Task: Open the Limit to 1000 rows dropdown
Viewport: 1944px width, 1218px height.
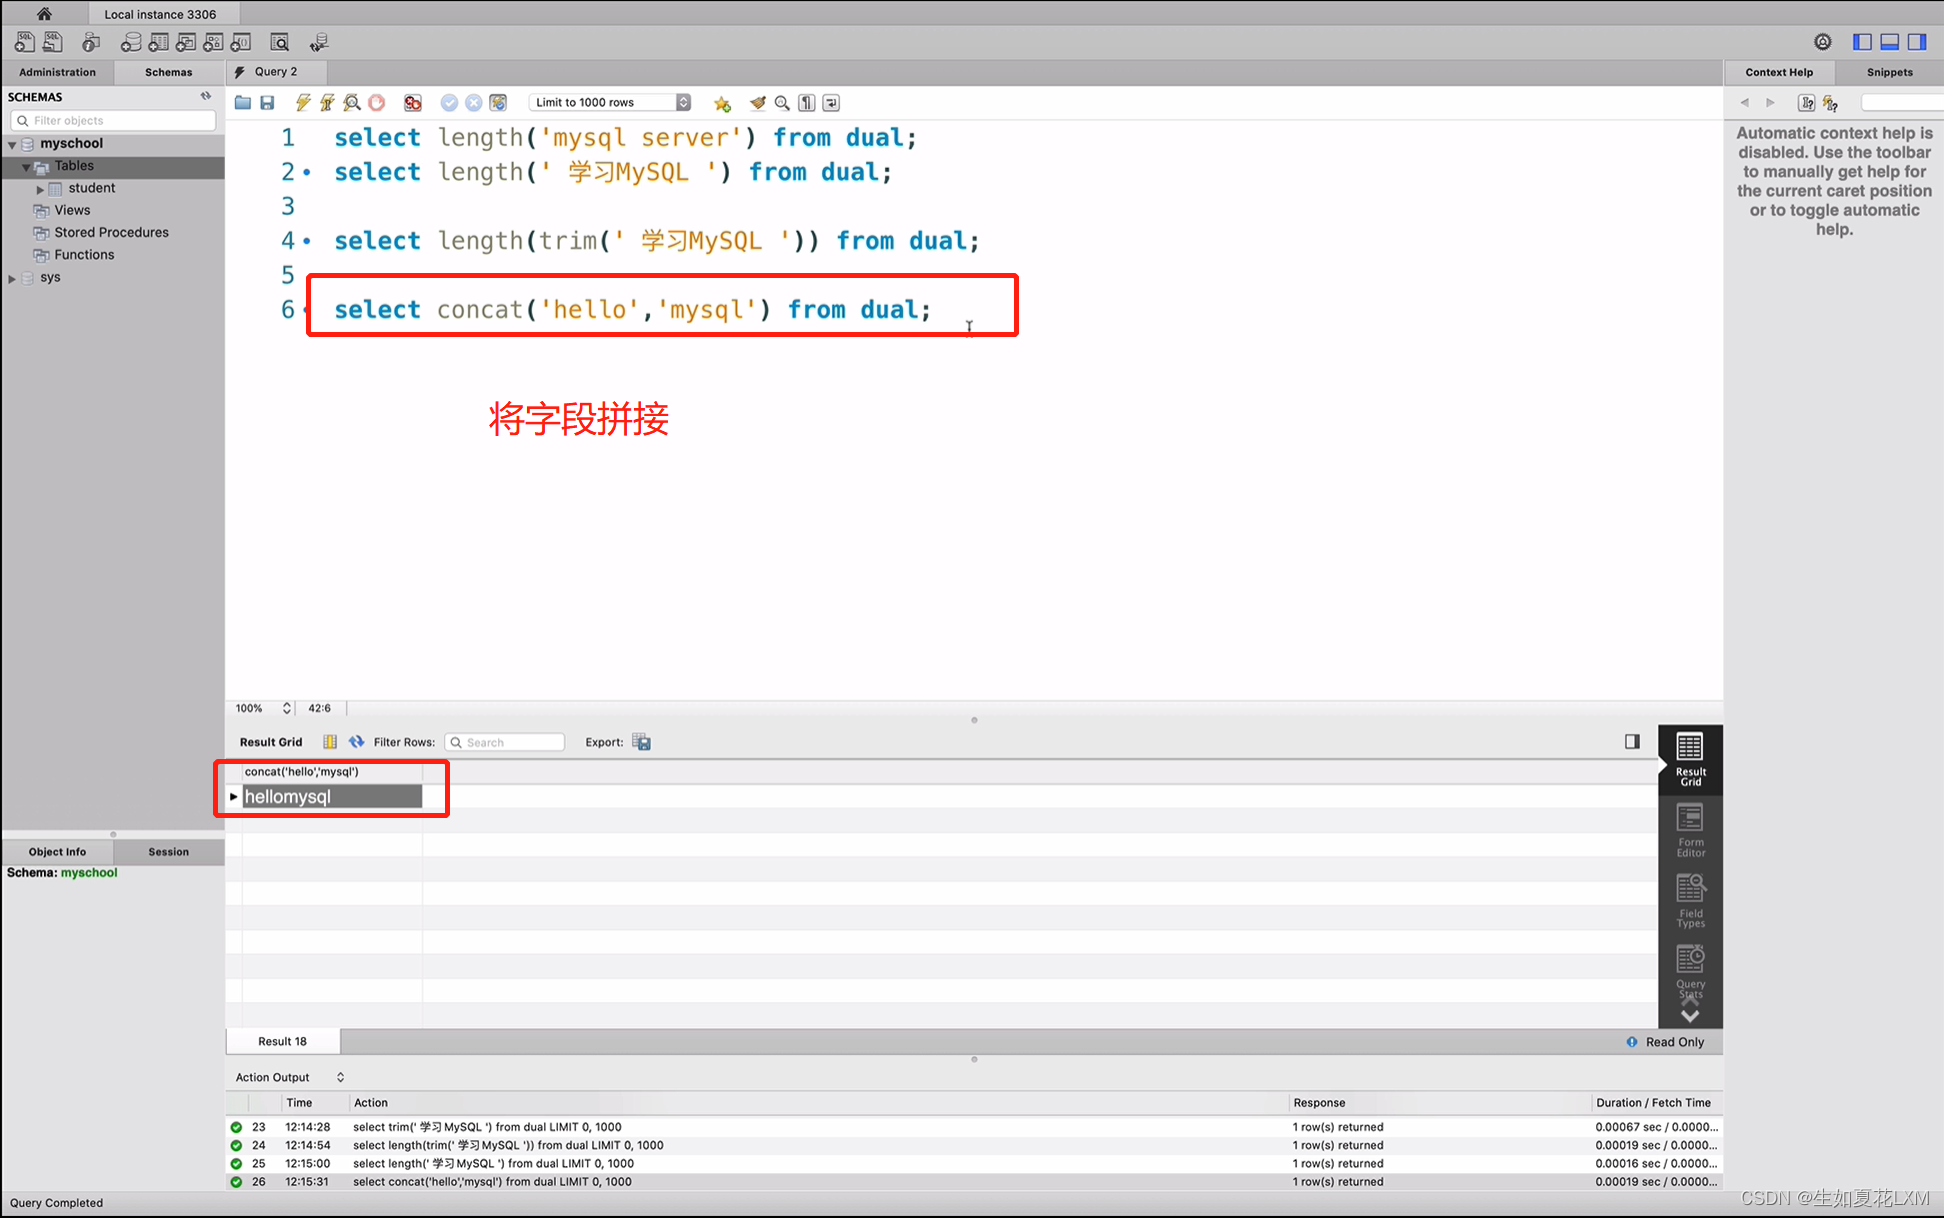Action: click(683, 101)
